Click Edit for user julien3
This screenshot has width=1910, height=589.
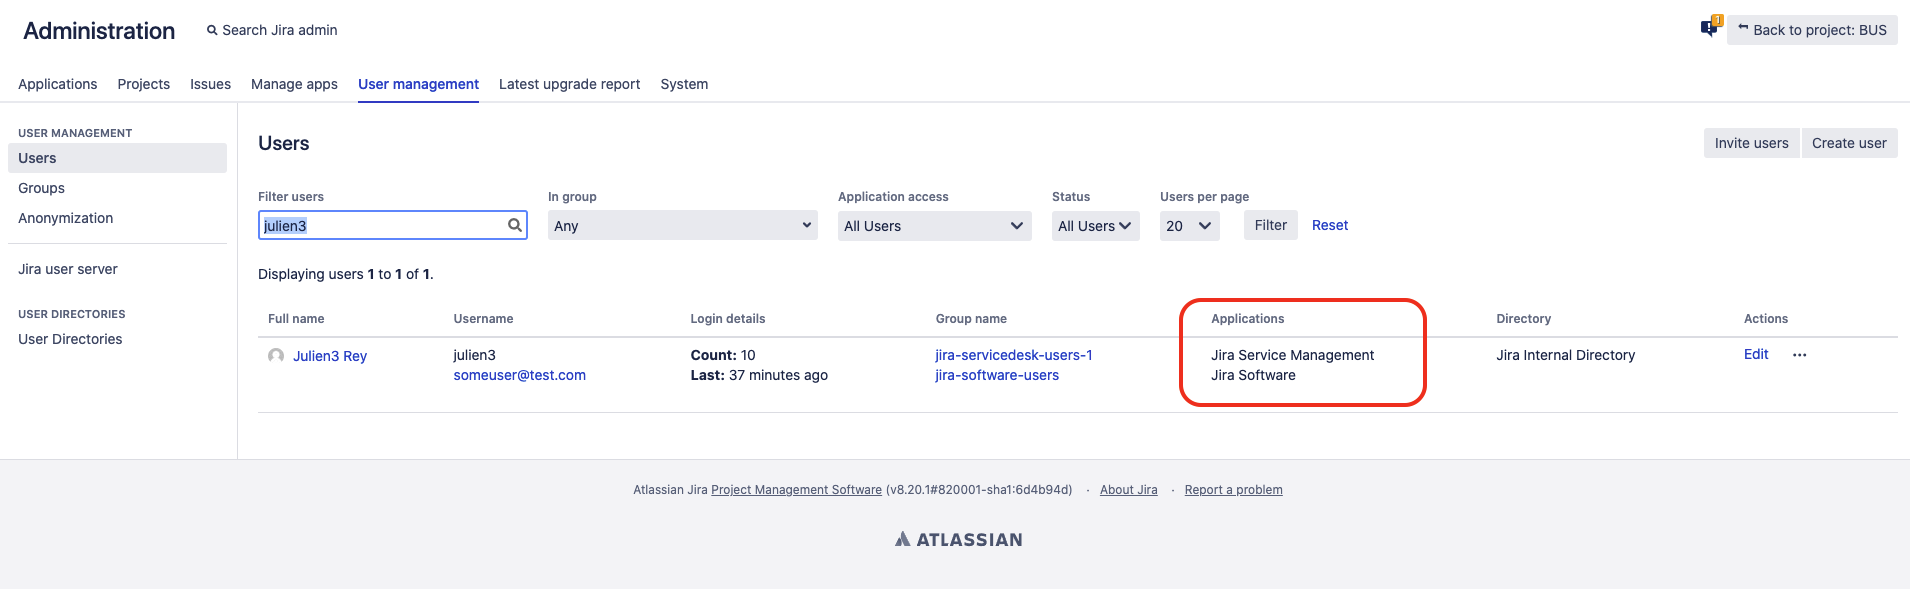(x=1756, y=354)
